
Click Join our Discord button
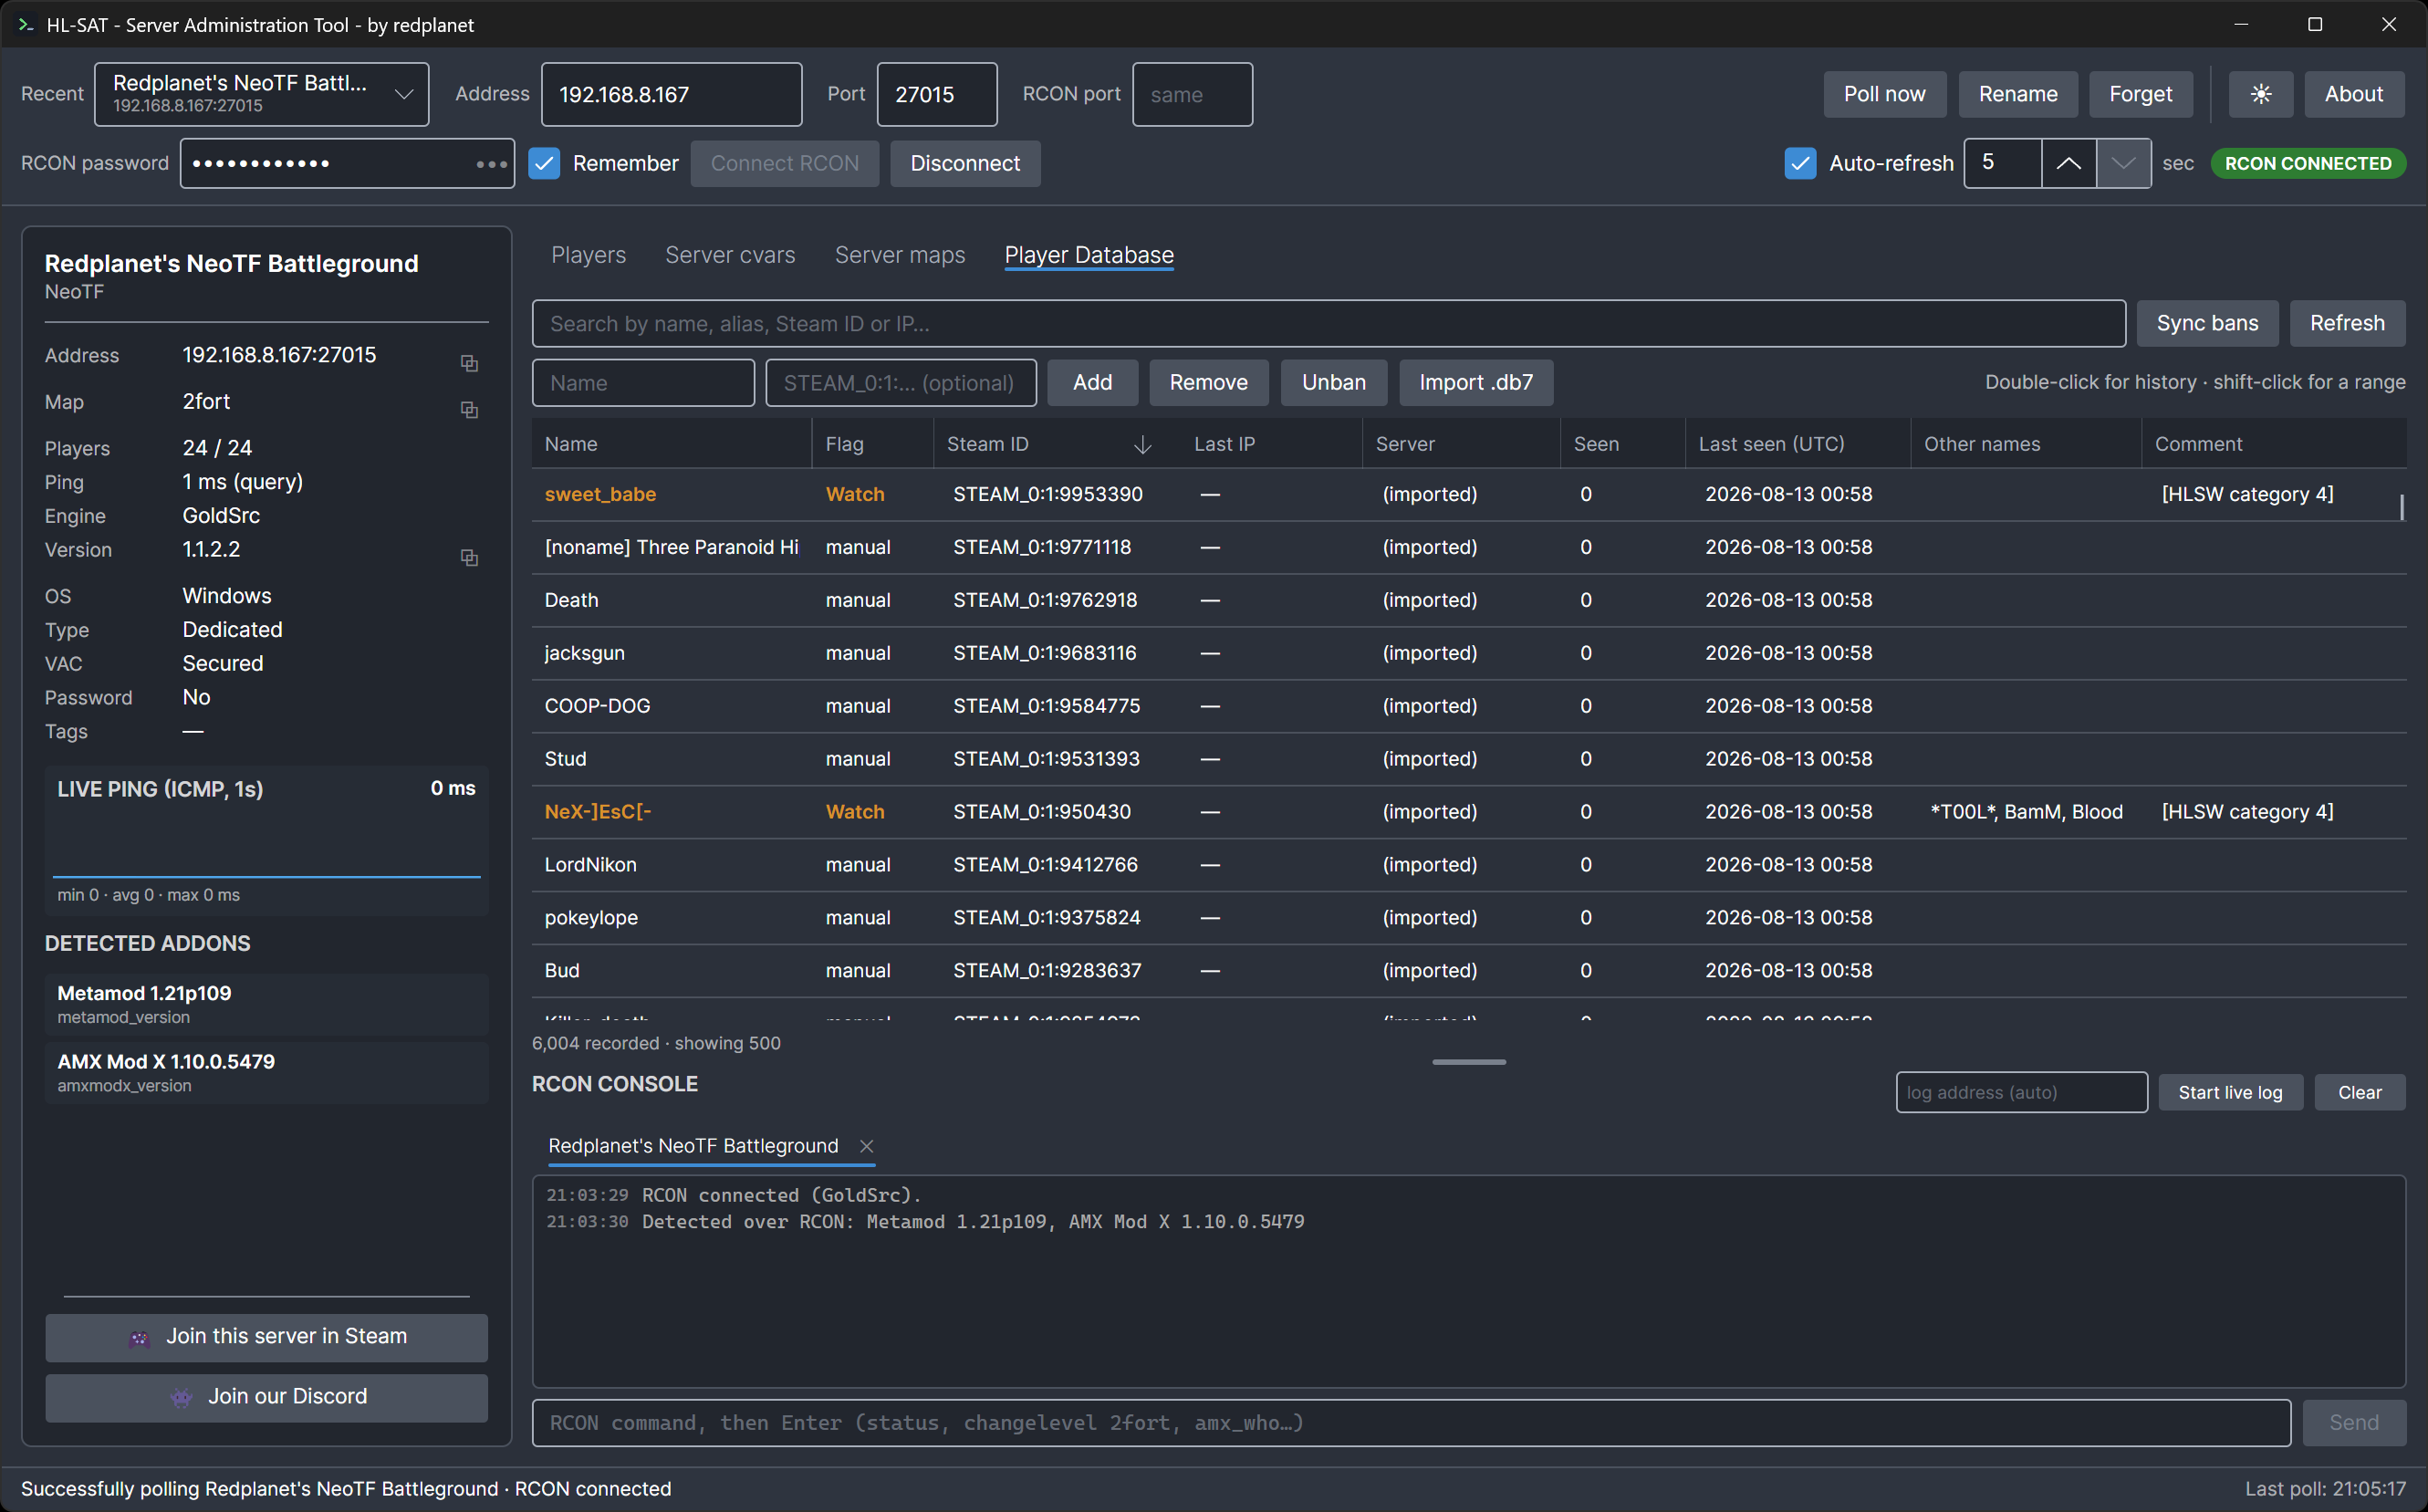click(267, 1397)
